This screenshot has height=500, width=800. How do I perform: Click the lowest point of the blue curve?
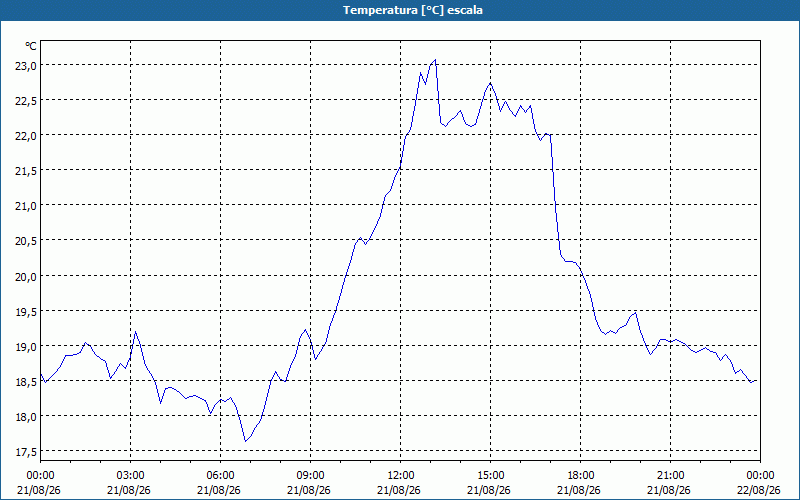click(x=245, y=441)
